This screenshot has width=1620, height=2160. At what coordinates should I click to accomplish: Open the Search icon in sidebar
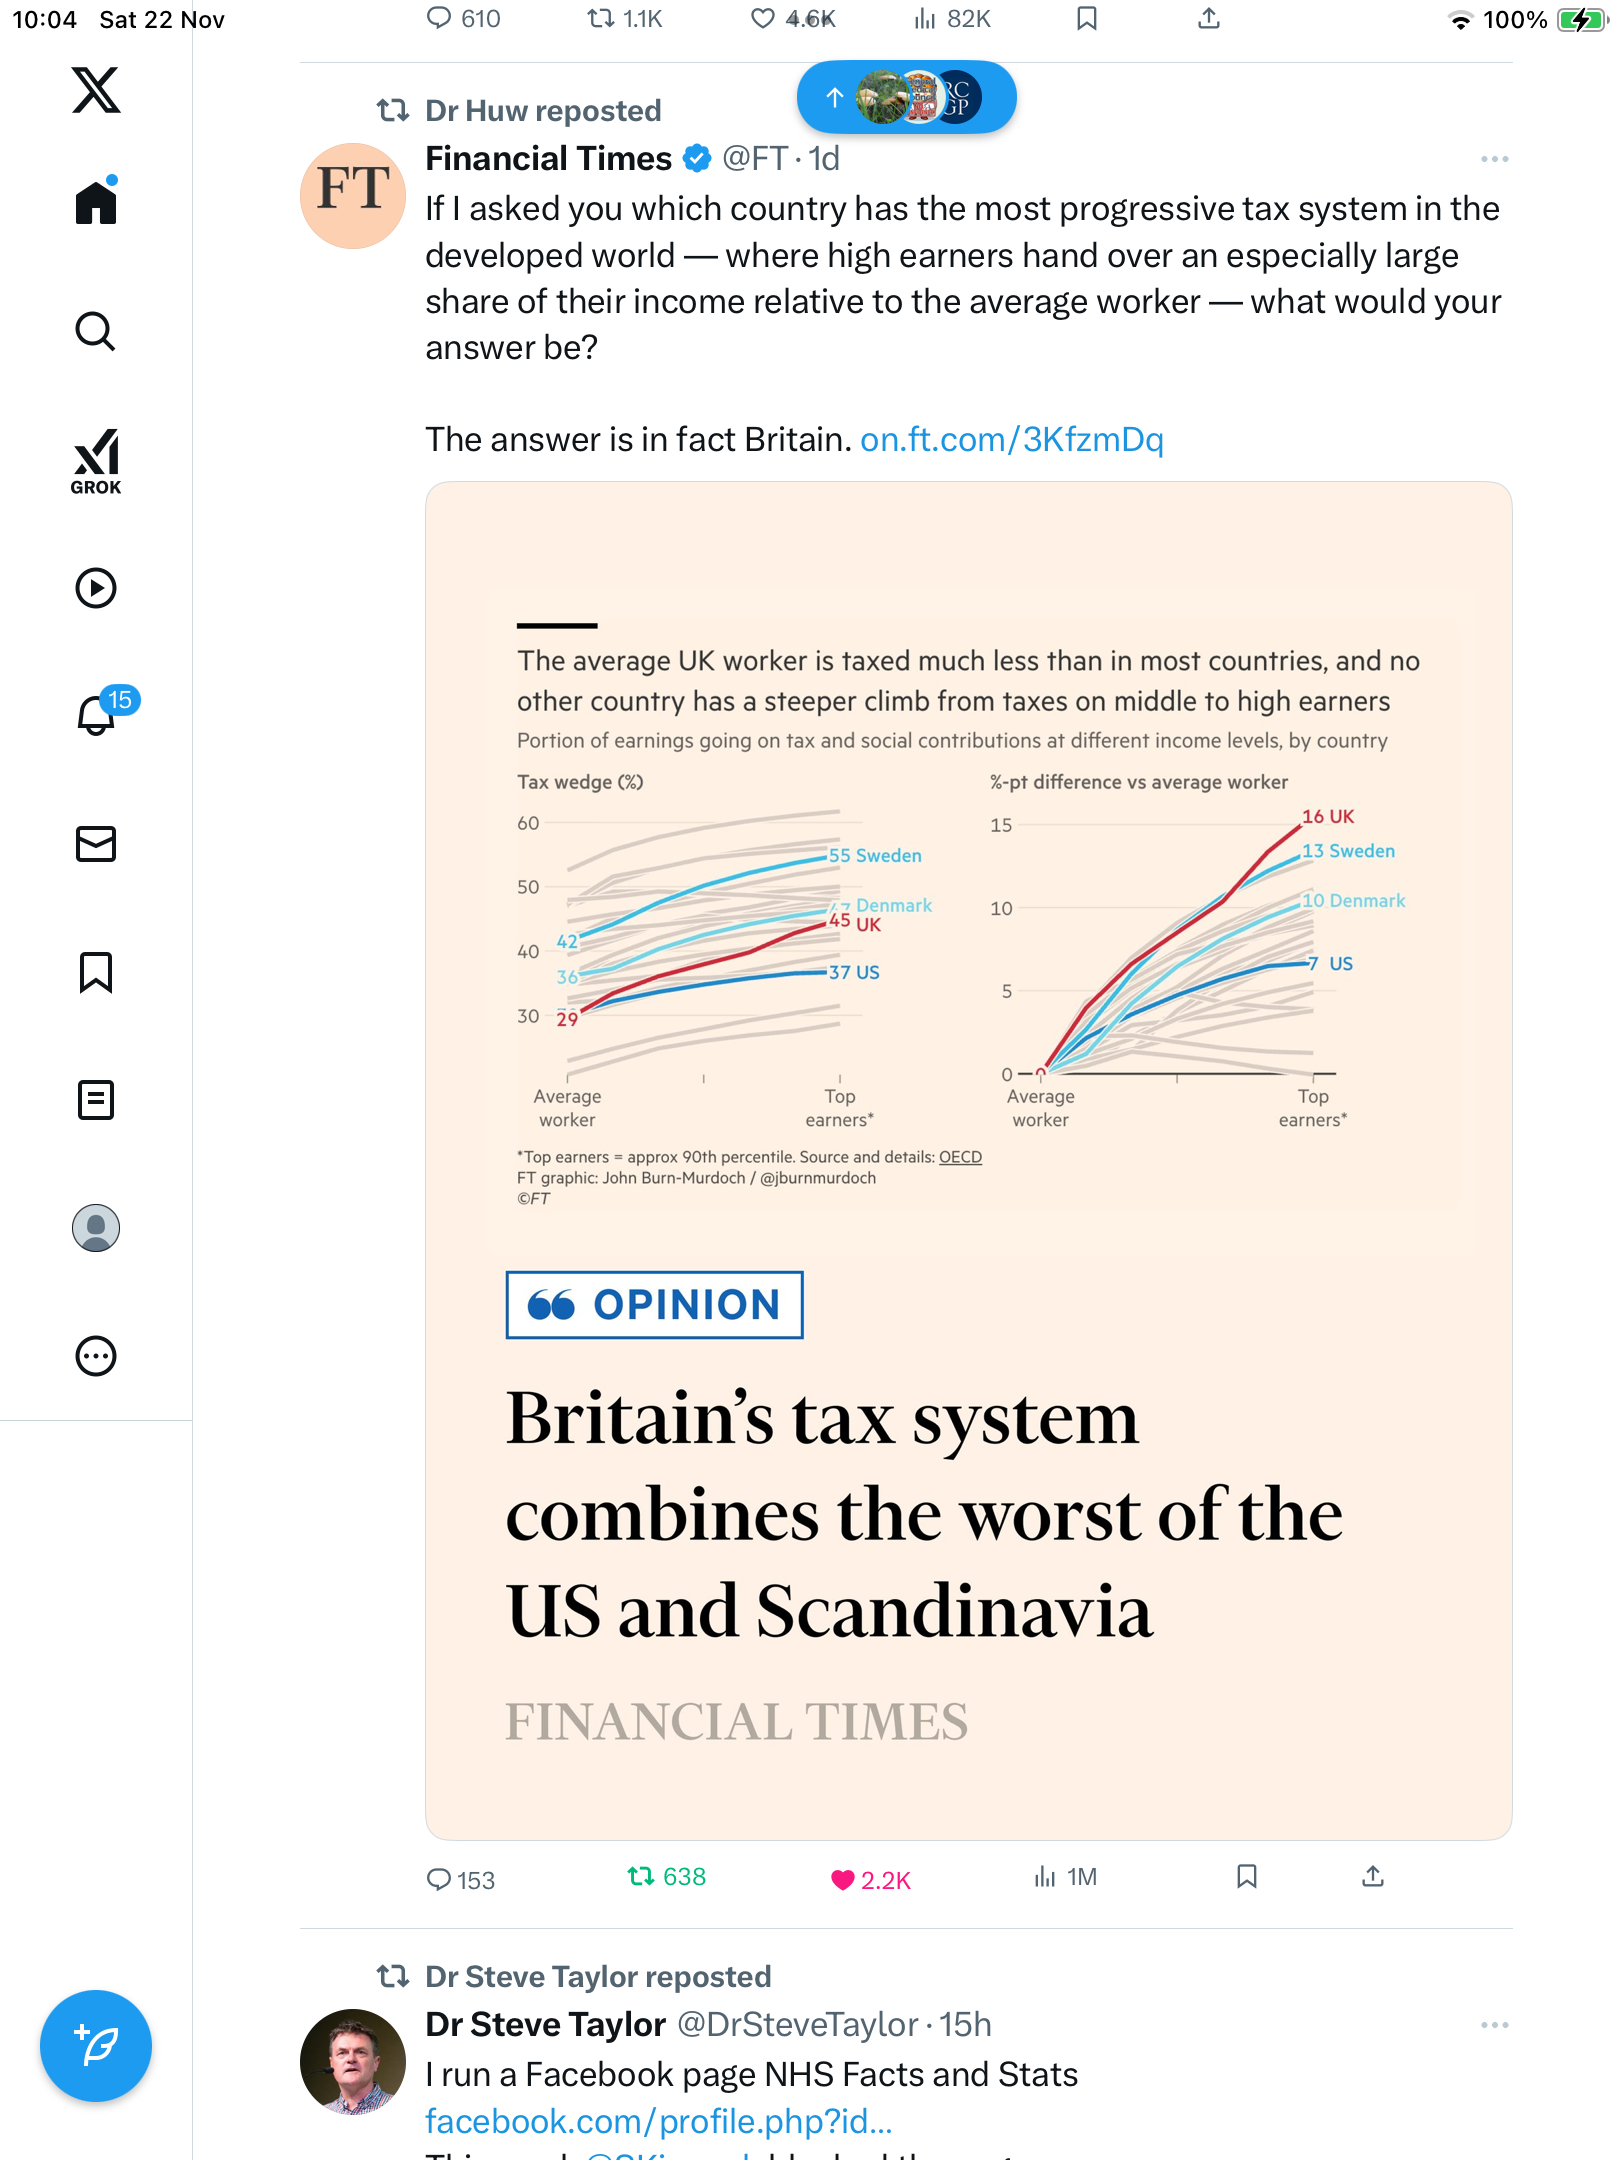(x=96, y=331)
